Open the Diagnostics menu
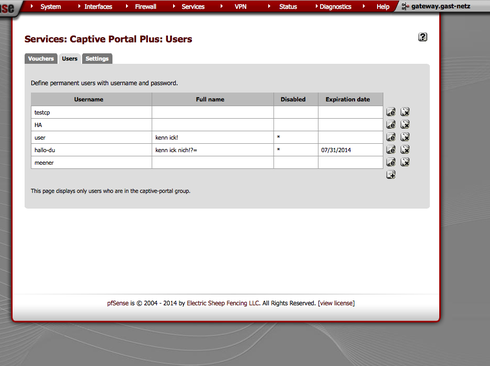 (335, 7)
